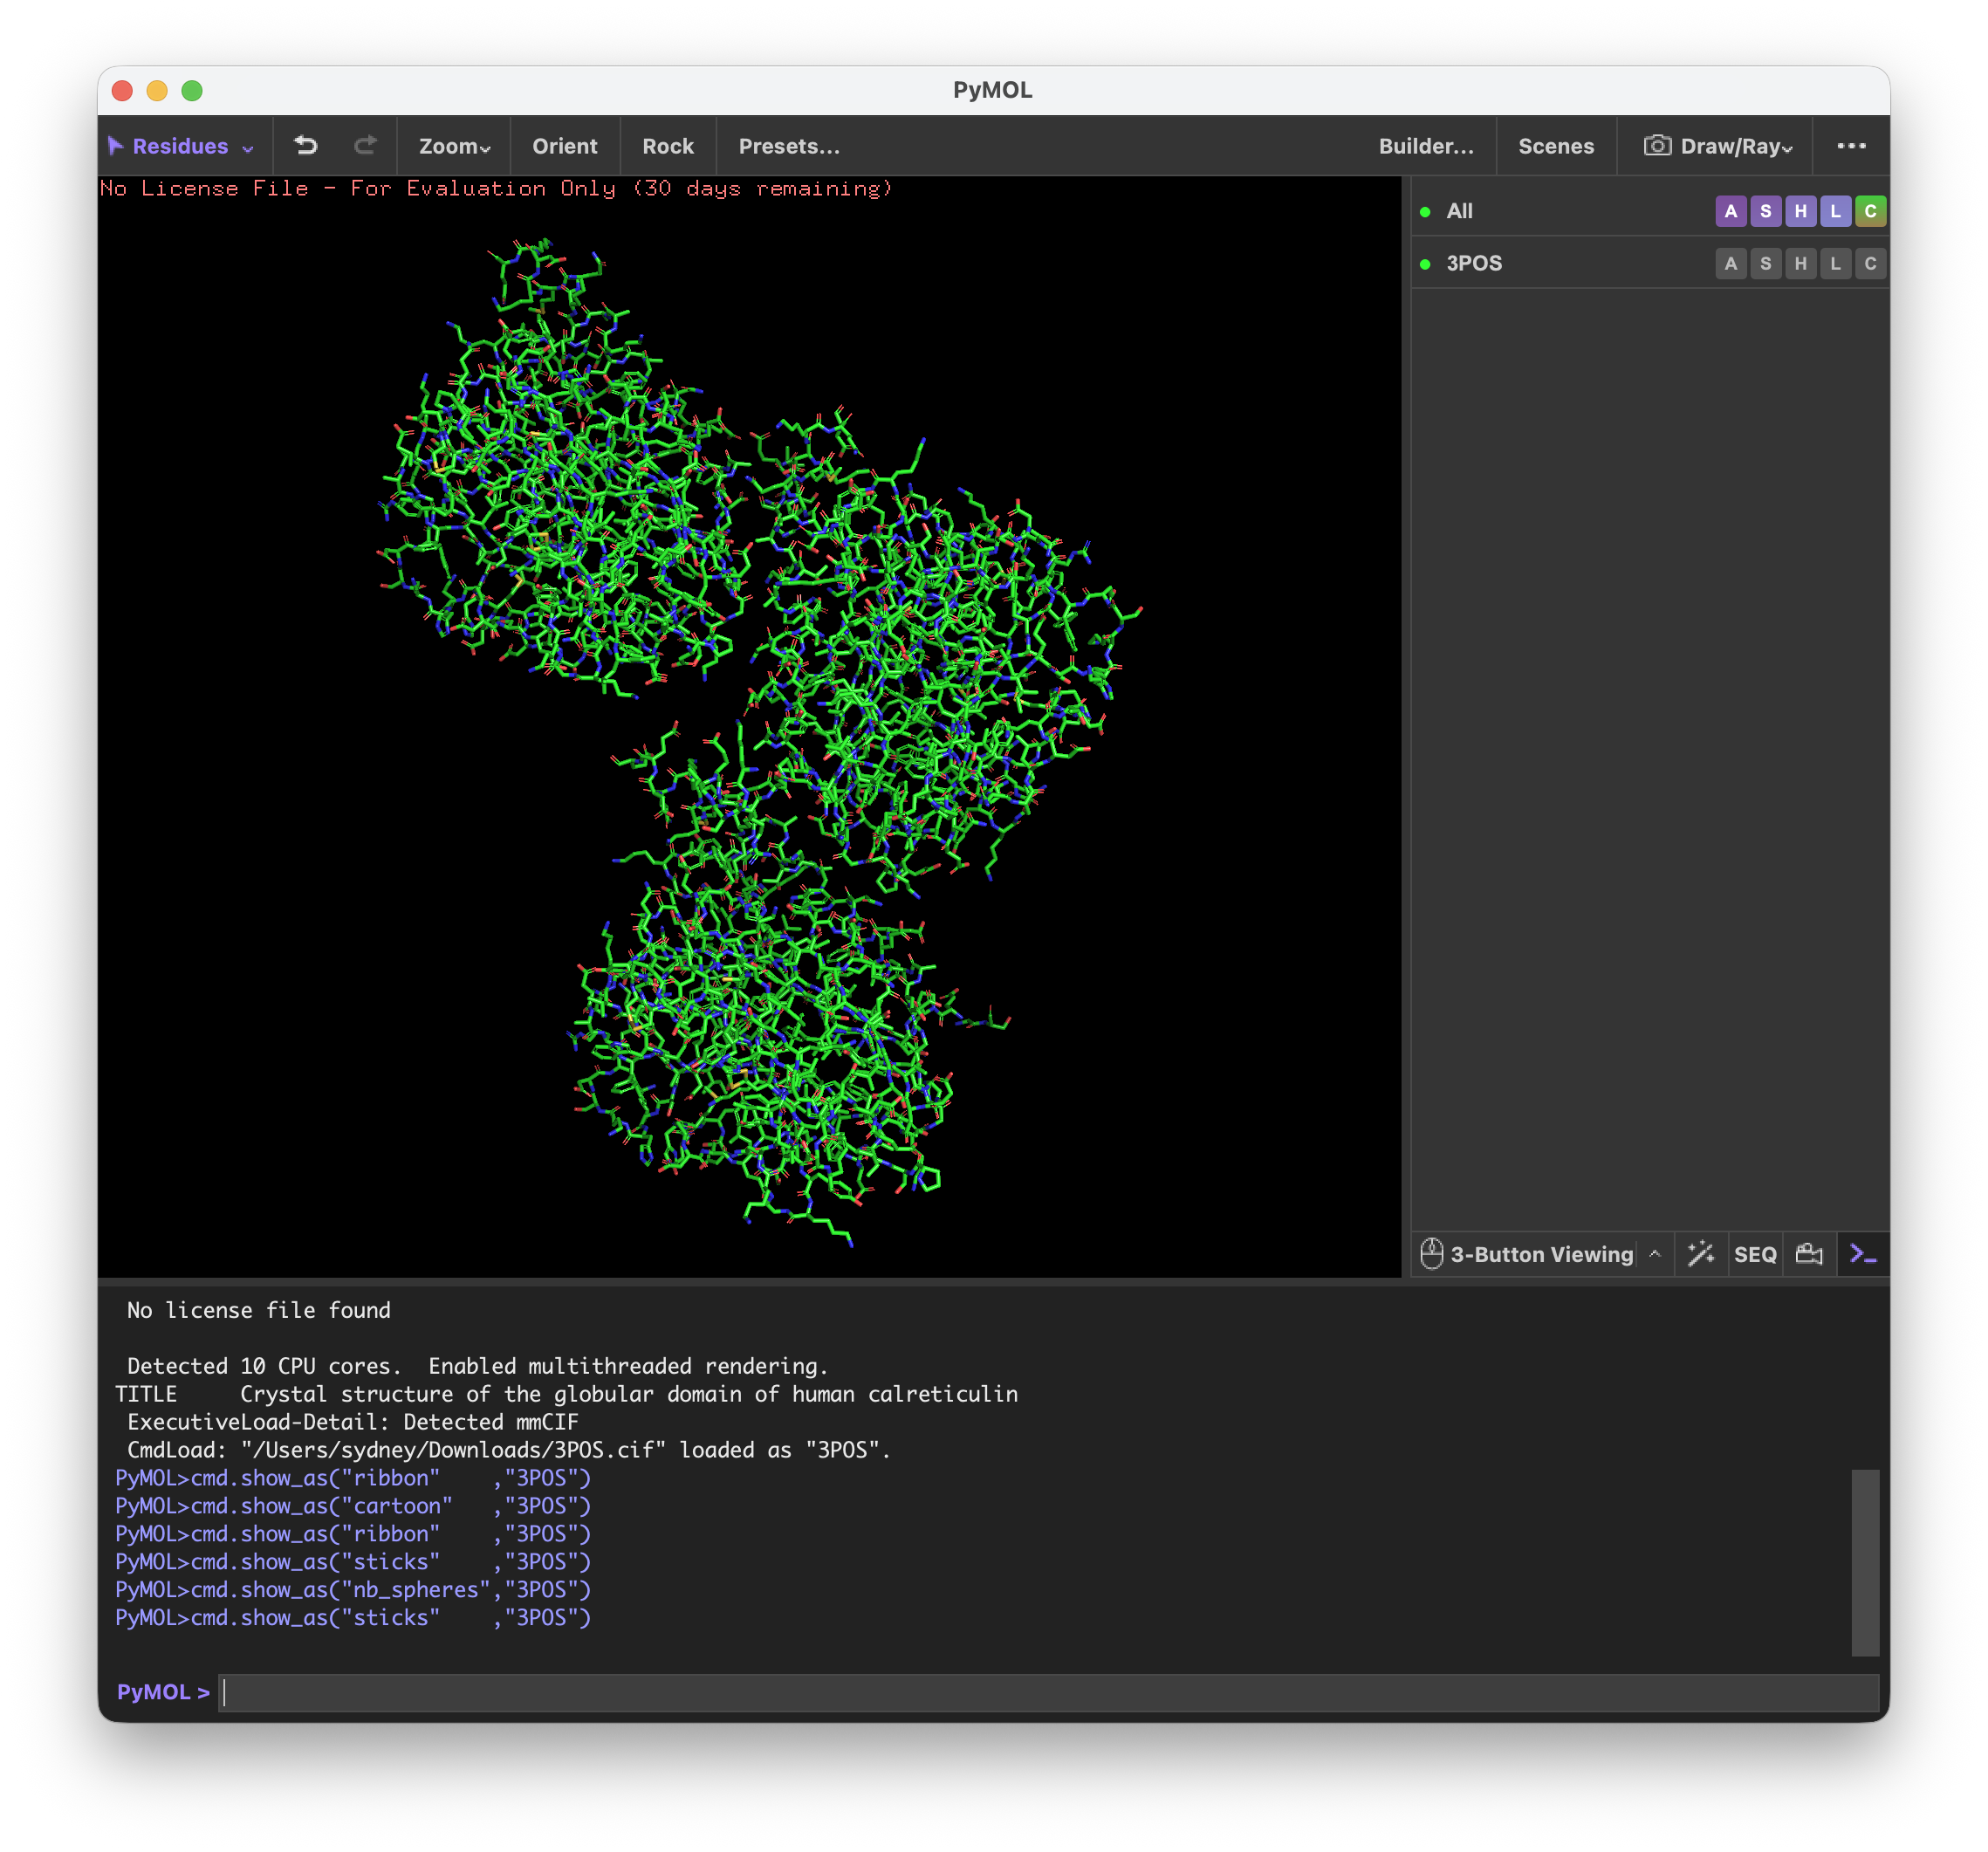Click the 3-Button Viewing mouse mode label

coord(1541,1254)
